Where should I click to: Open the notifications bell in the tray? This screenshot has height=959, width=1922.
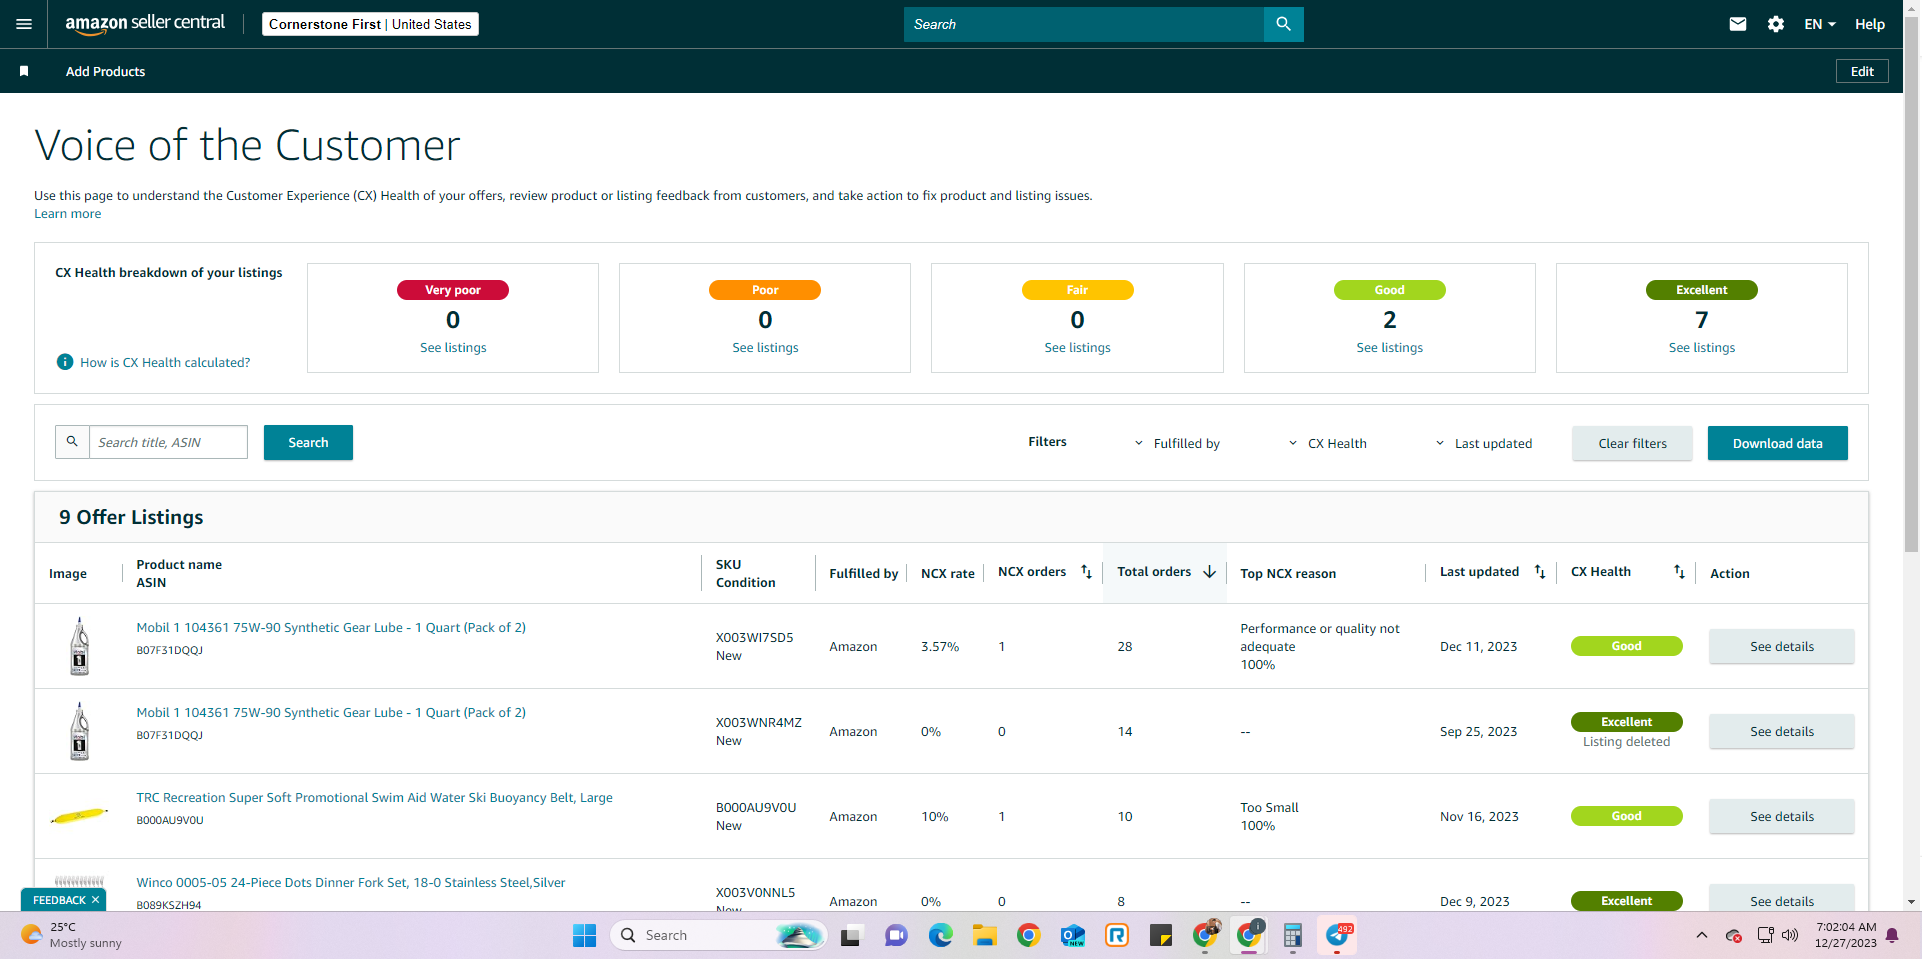tap(1892, 935)
